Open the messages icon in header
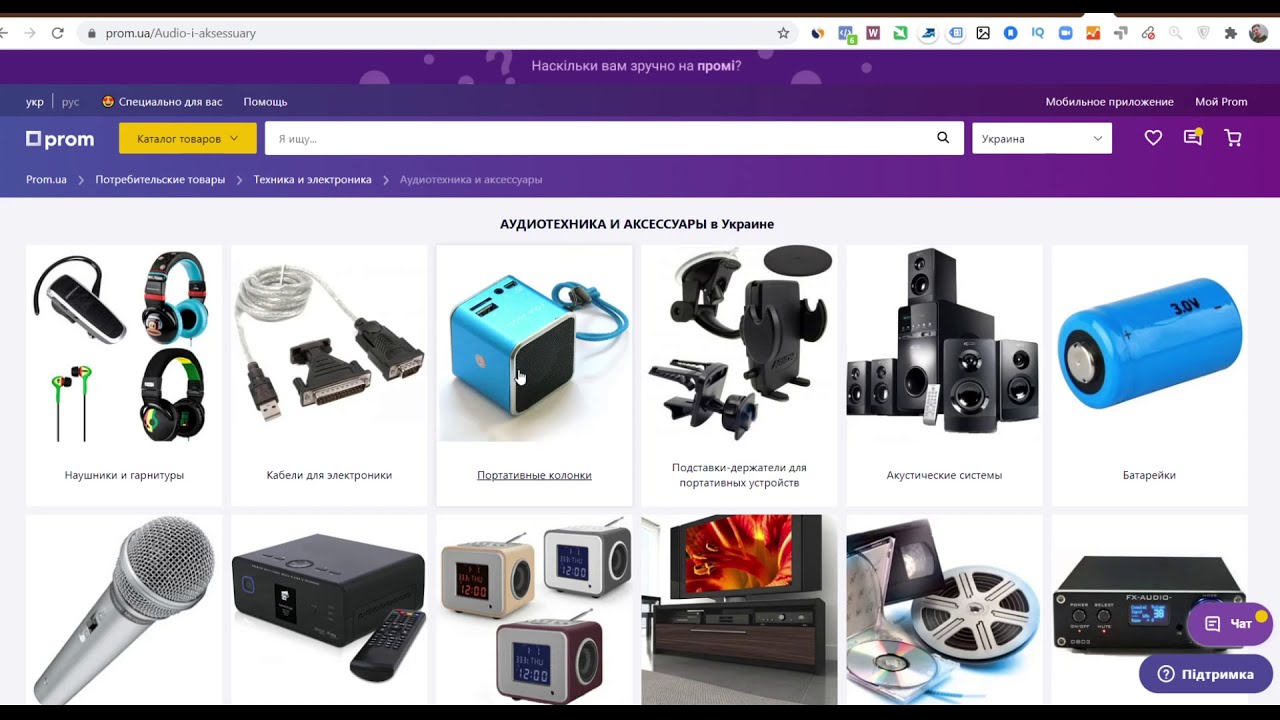1280x720 pixels. (1192, 138)
